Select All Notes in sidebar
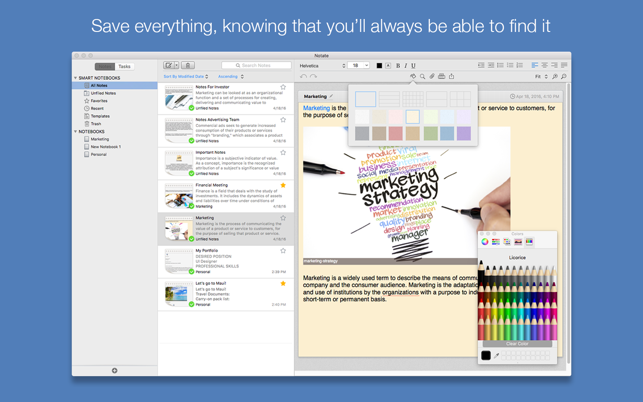This screenshot has height=402, width=643. tap(115, 85)
